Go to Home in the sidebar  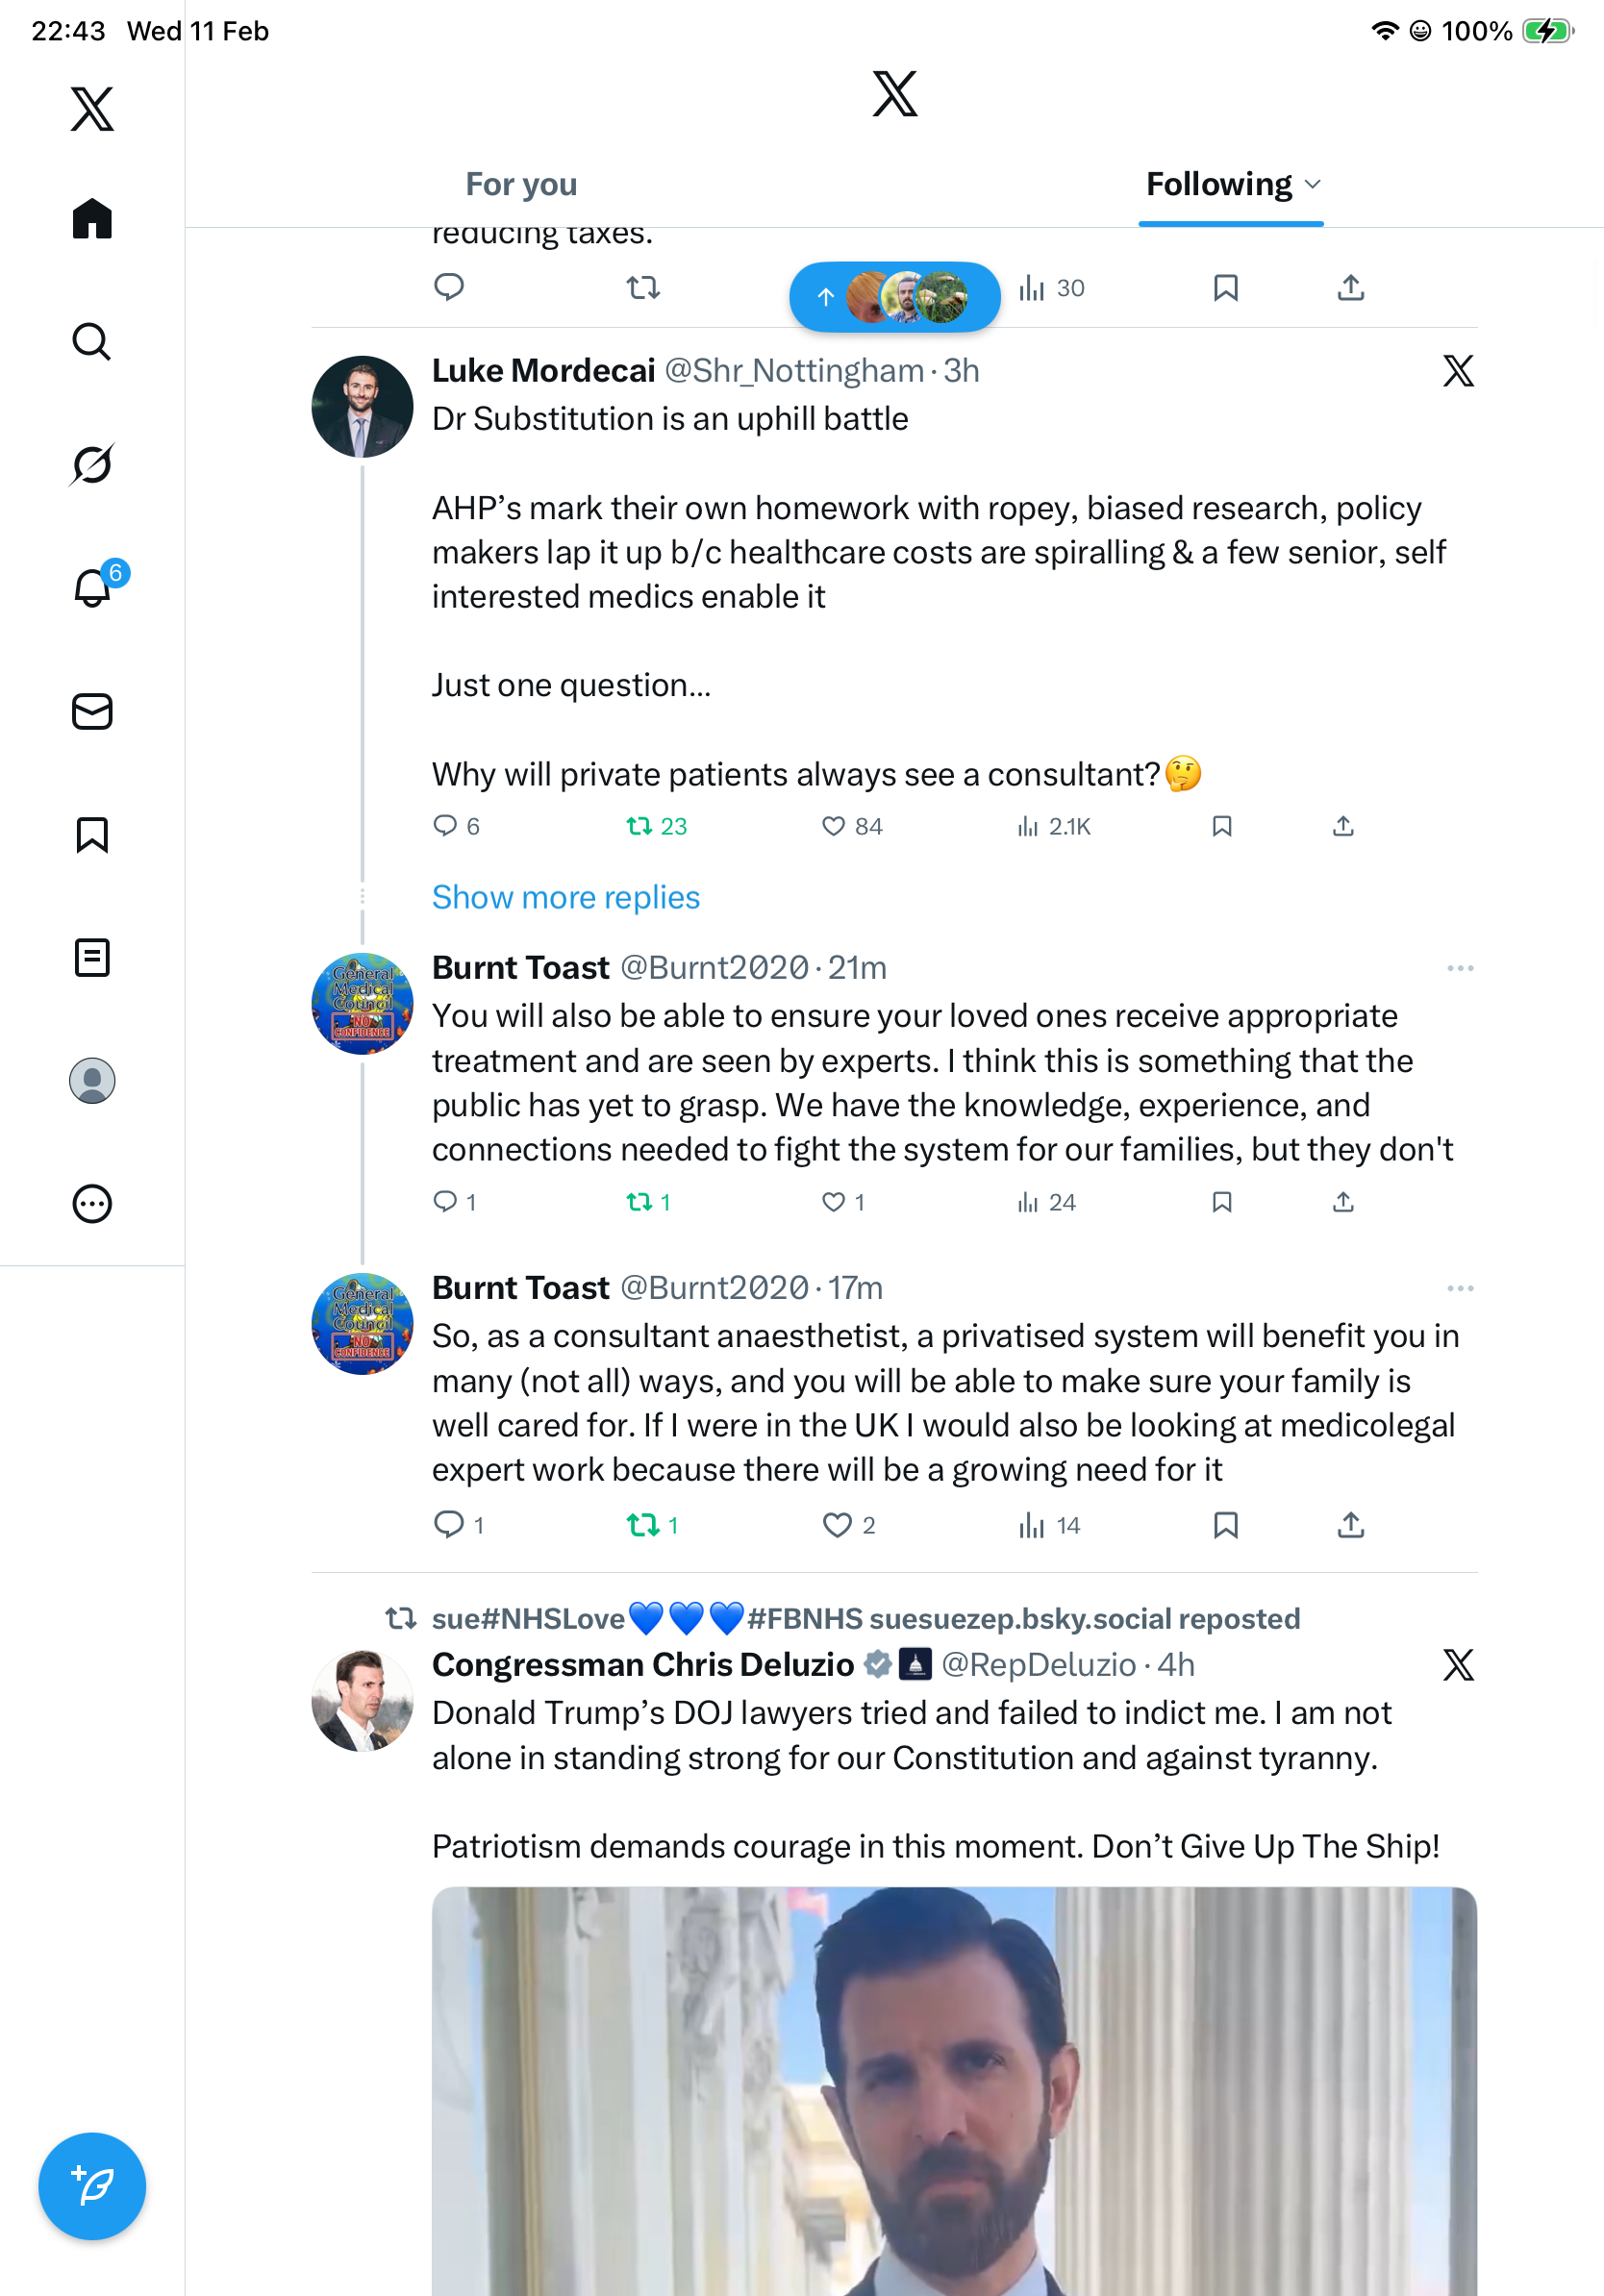point(92,219)
